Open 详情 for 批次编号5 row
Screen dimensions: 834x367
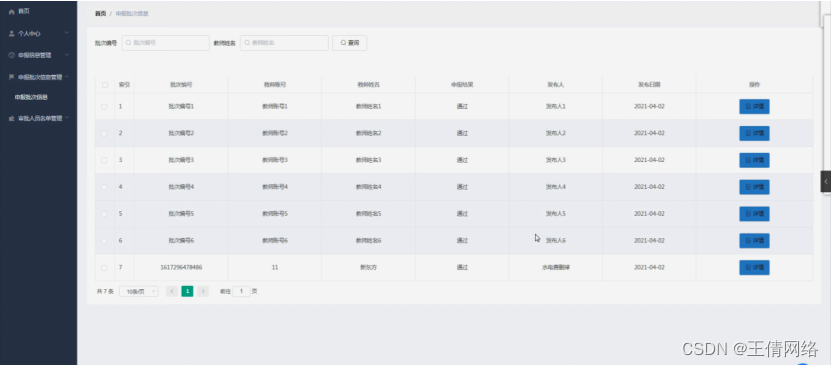tap(754, 214)
